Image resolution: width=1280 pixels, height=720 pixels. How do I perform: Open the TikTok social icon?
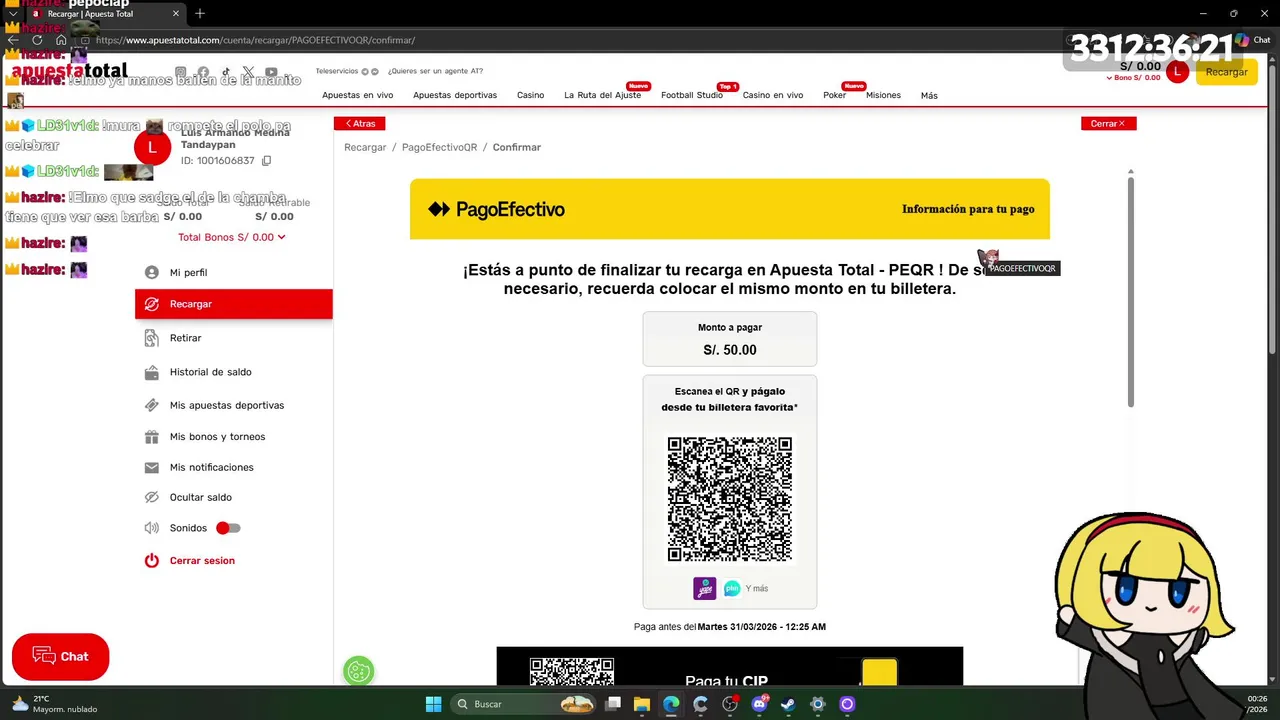coord(226,72)
